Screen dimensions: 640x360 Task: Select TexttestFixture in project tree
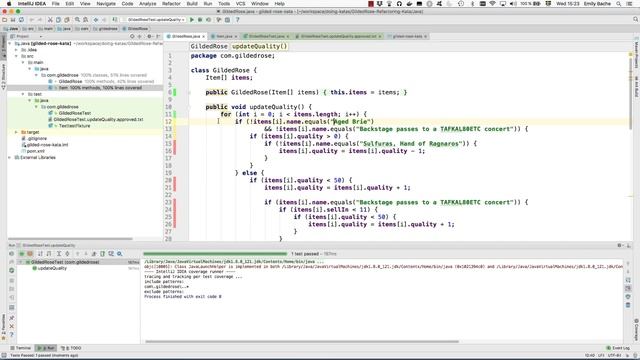tap(74, 126)
